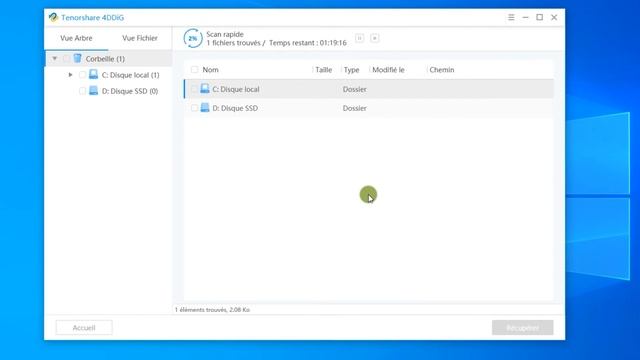Click the 1 fichiers trouvés text
Viewport: 640px width, 360px height.
point(233,43)
